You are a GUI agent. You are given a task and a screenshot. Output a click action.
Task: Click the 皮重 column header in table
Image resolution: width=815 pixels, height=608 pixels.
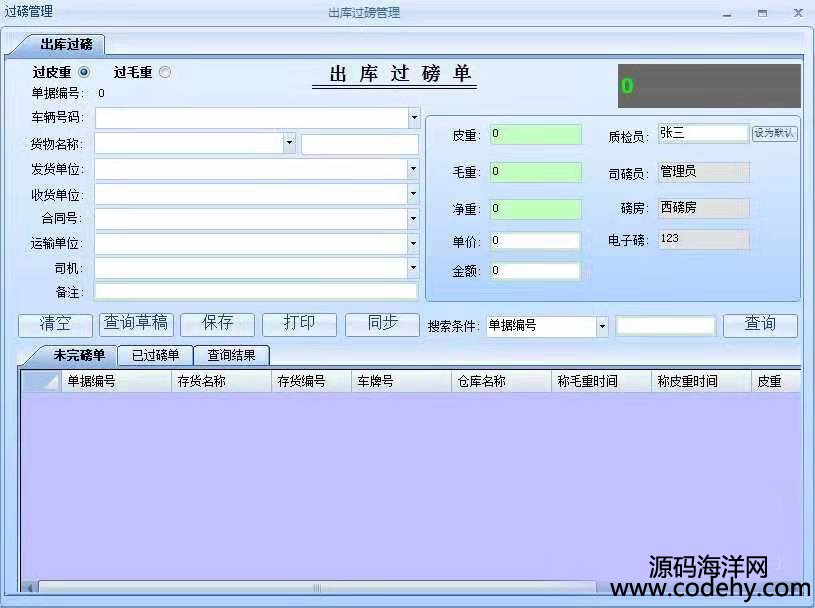click(775, 381)
